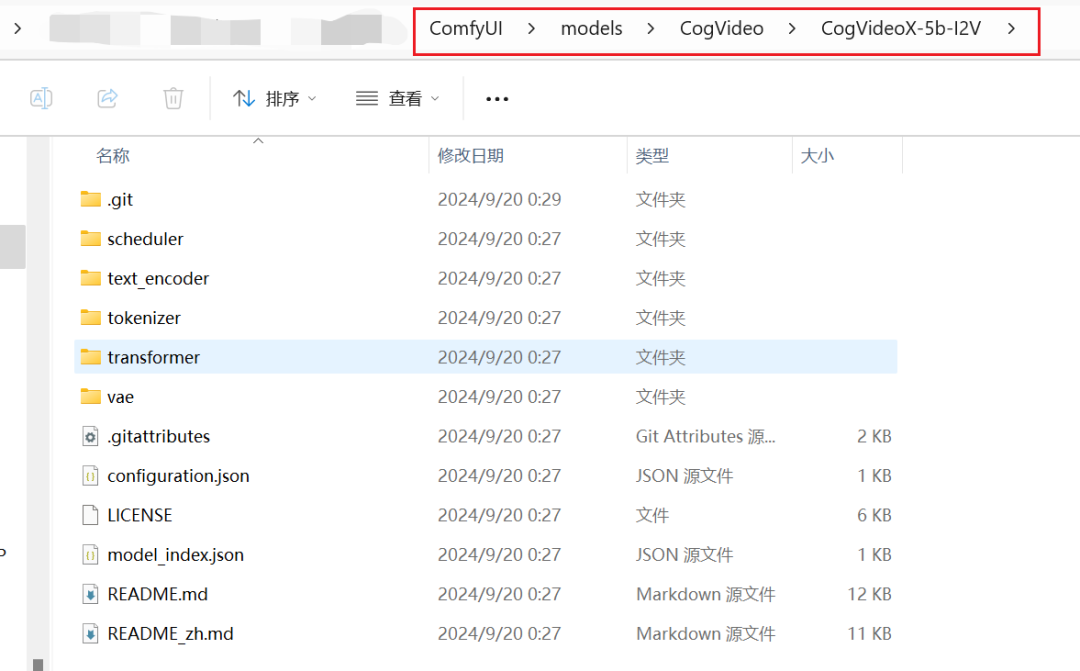Select the CogVideoX-5b-I2V breadcrumb segment

pyautogui.click(x=901, y=28)
